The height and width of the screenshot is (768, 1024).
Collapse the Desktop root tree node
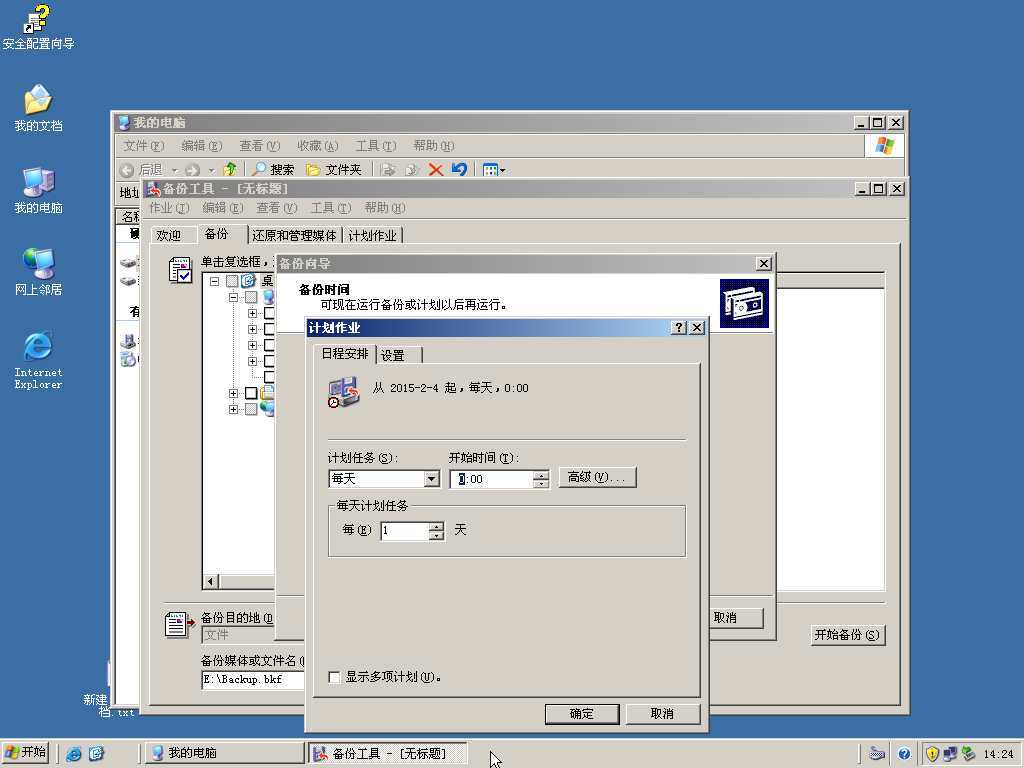click(x=214, y=281)
